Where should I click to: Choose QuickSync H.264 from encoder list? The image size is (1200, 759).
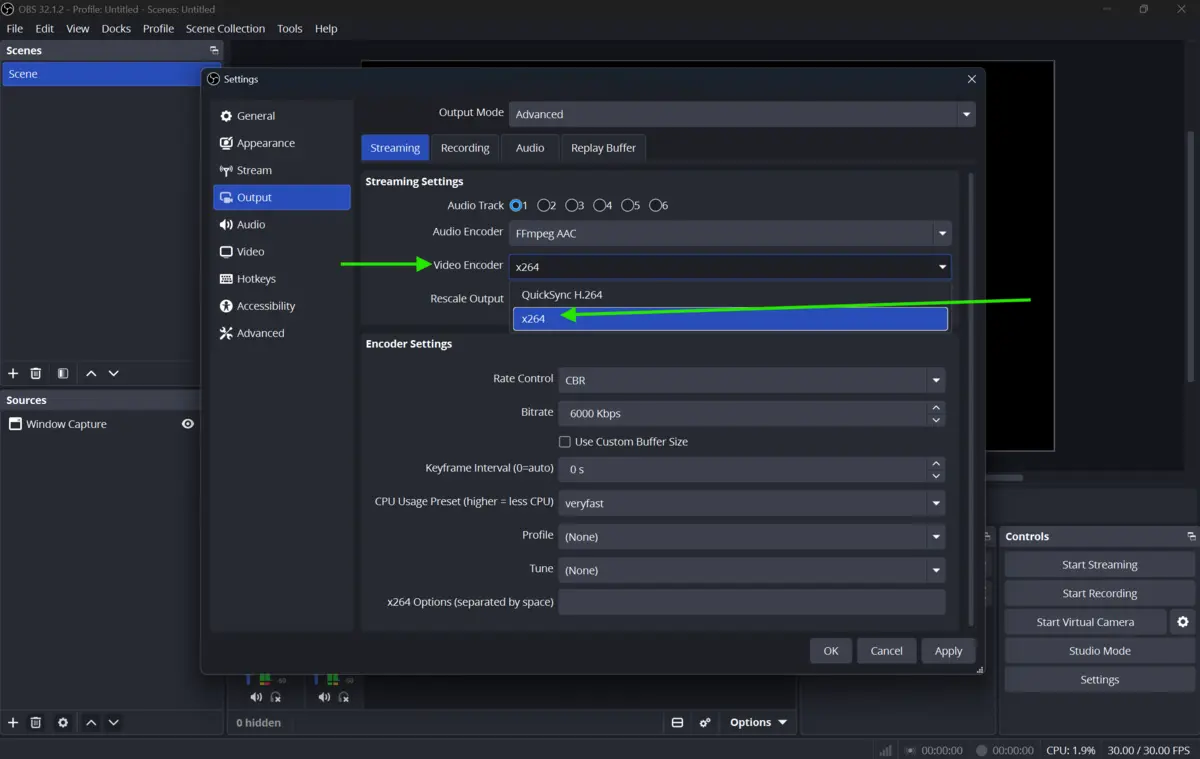coord(730,295)
